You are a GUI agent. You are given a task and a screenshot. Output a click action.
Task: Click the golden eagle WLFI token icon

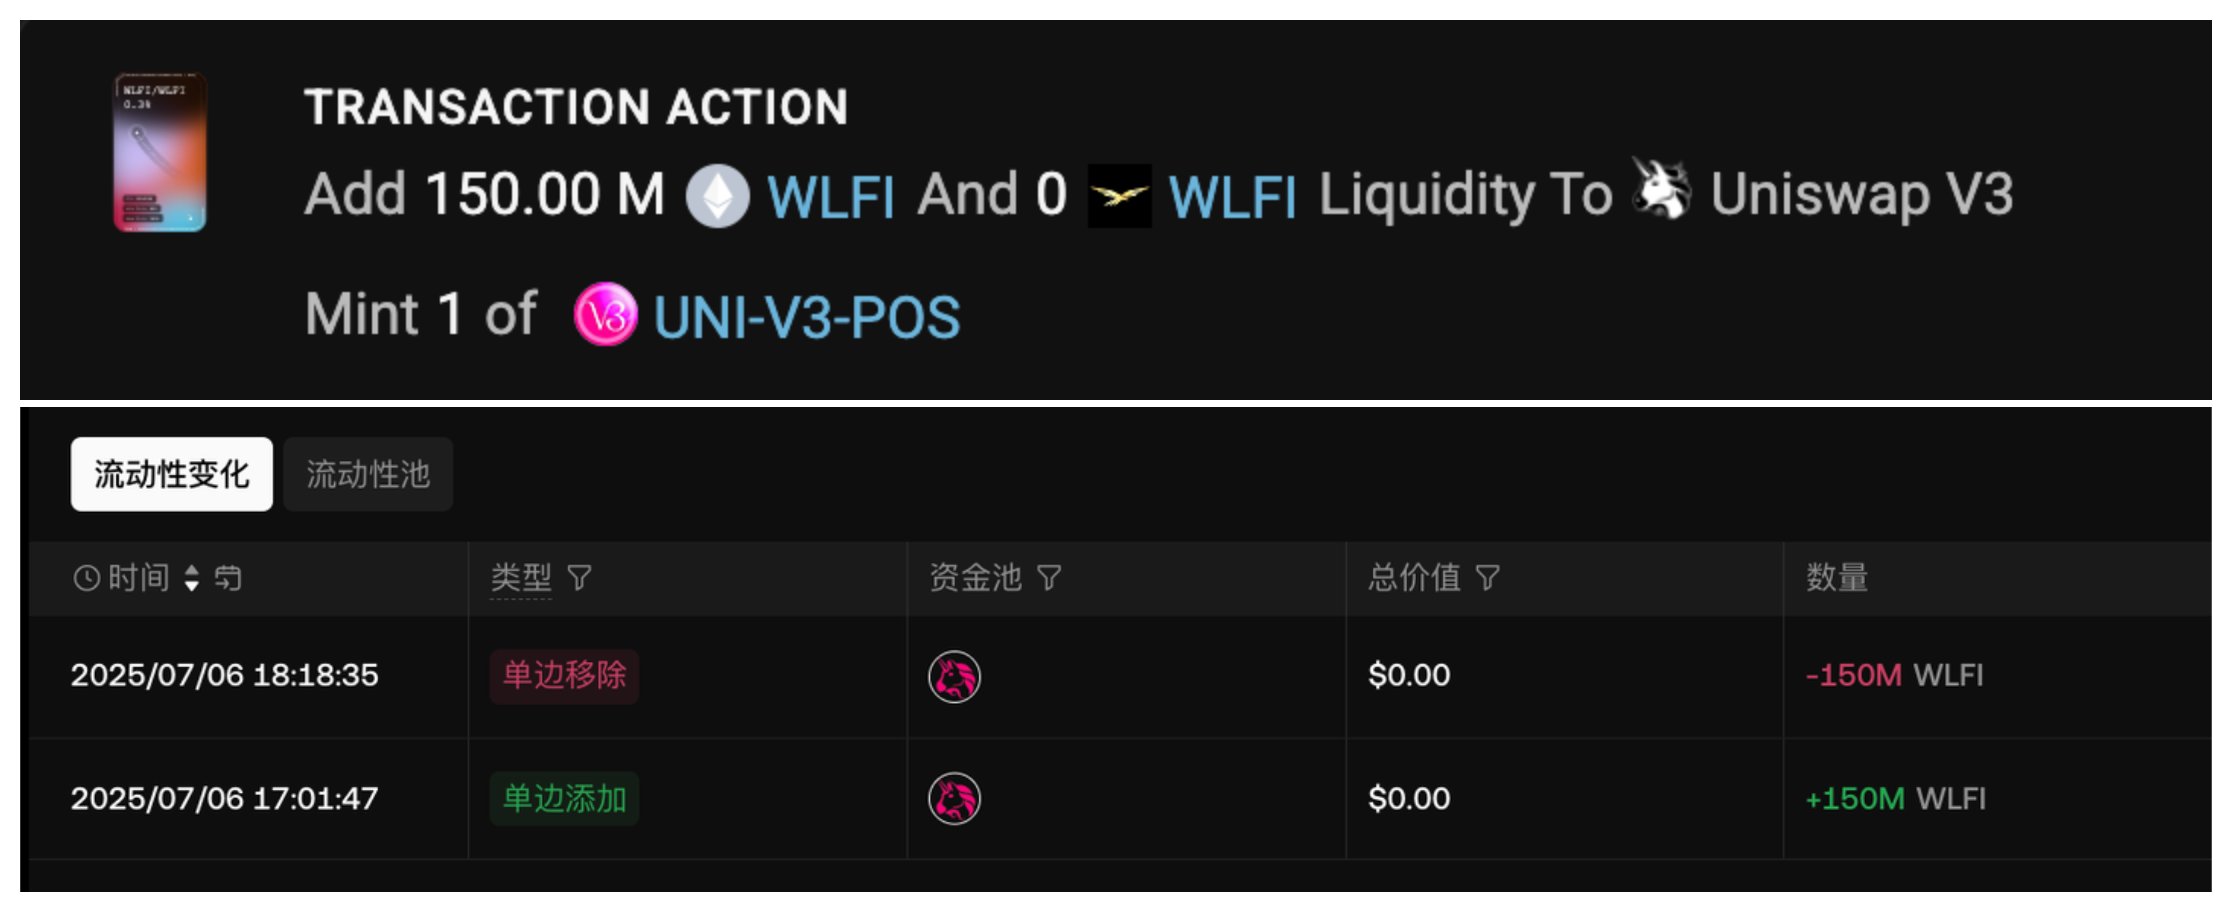[1119, 196]
